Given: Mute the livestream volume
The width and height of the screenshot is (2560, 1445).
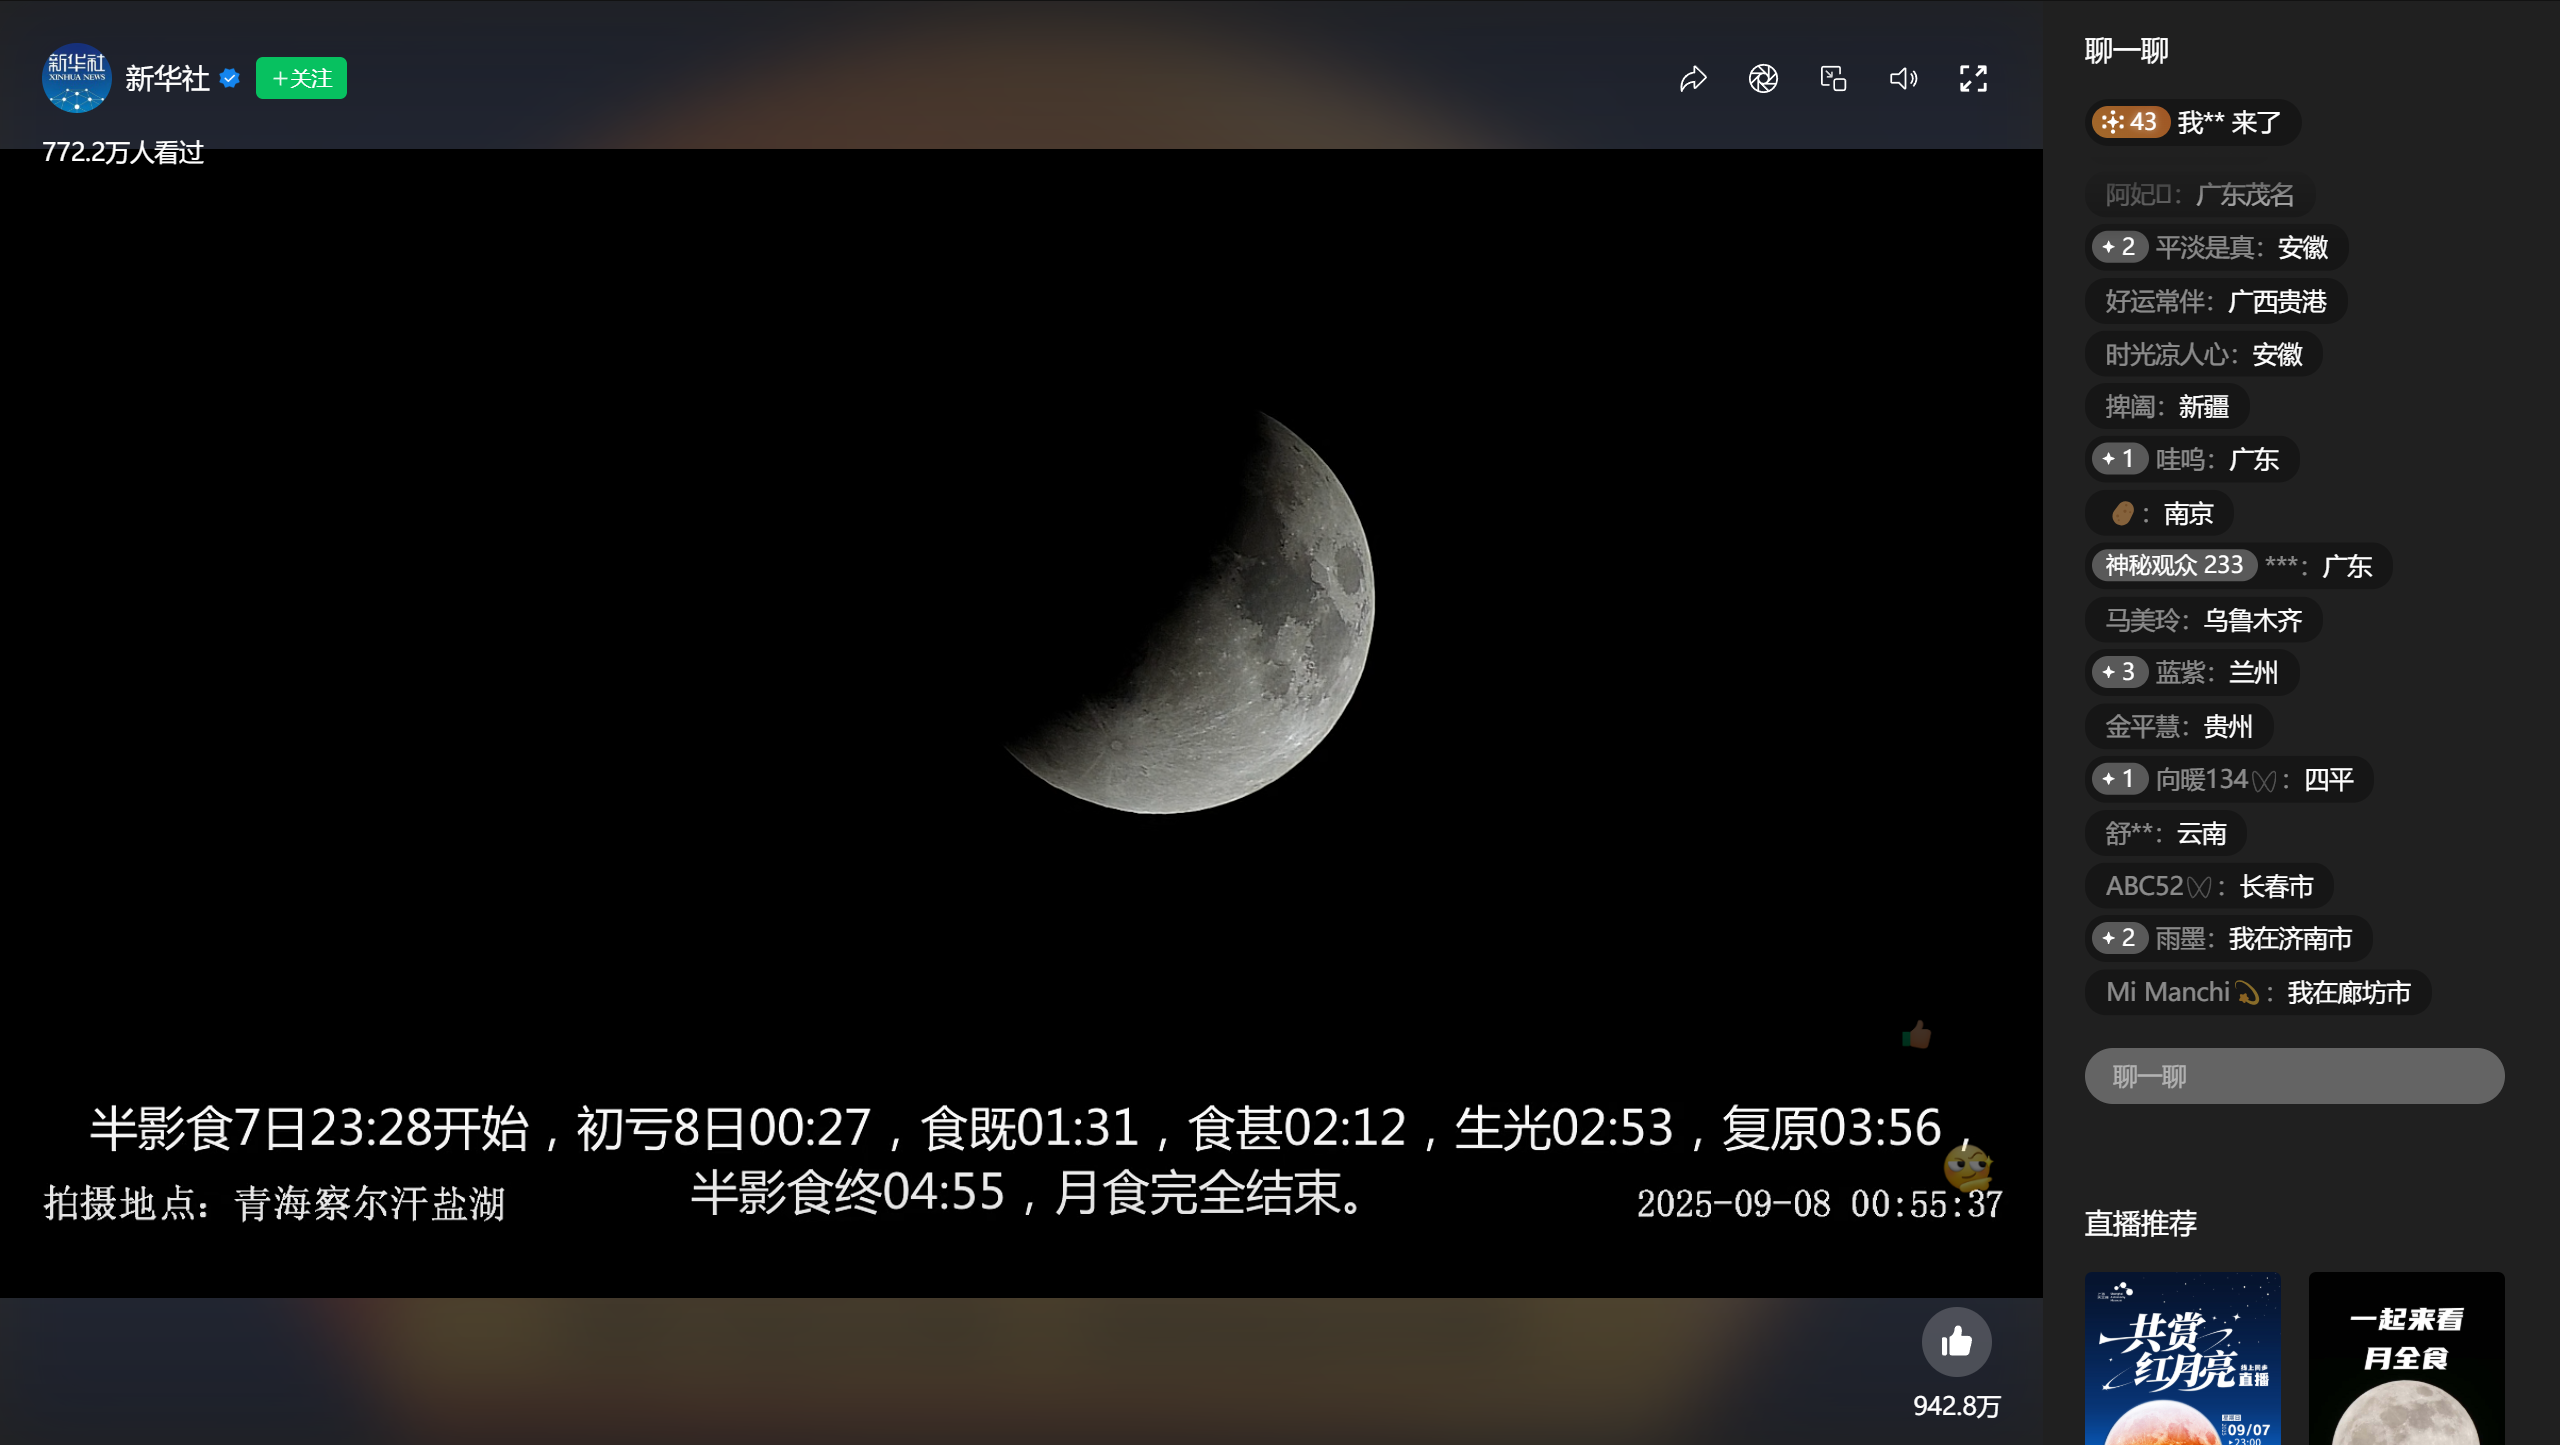Looking at the screenshot, I should pyautogui.click(x=1903, y=78).
